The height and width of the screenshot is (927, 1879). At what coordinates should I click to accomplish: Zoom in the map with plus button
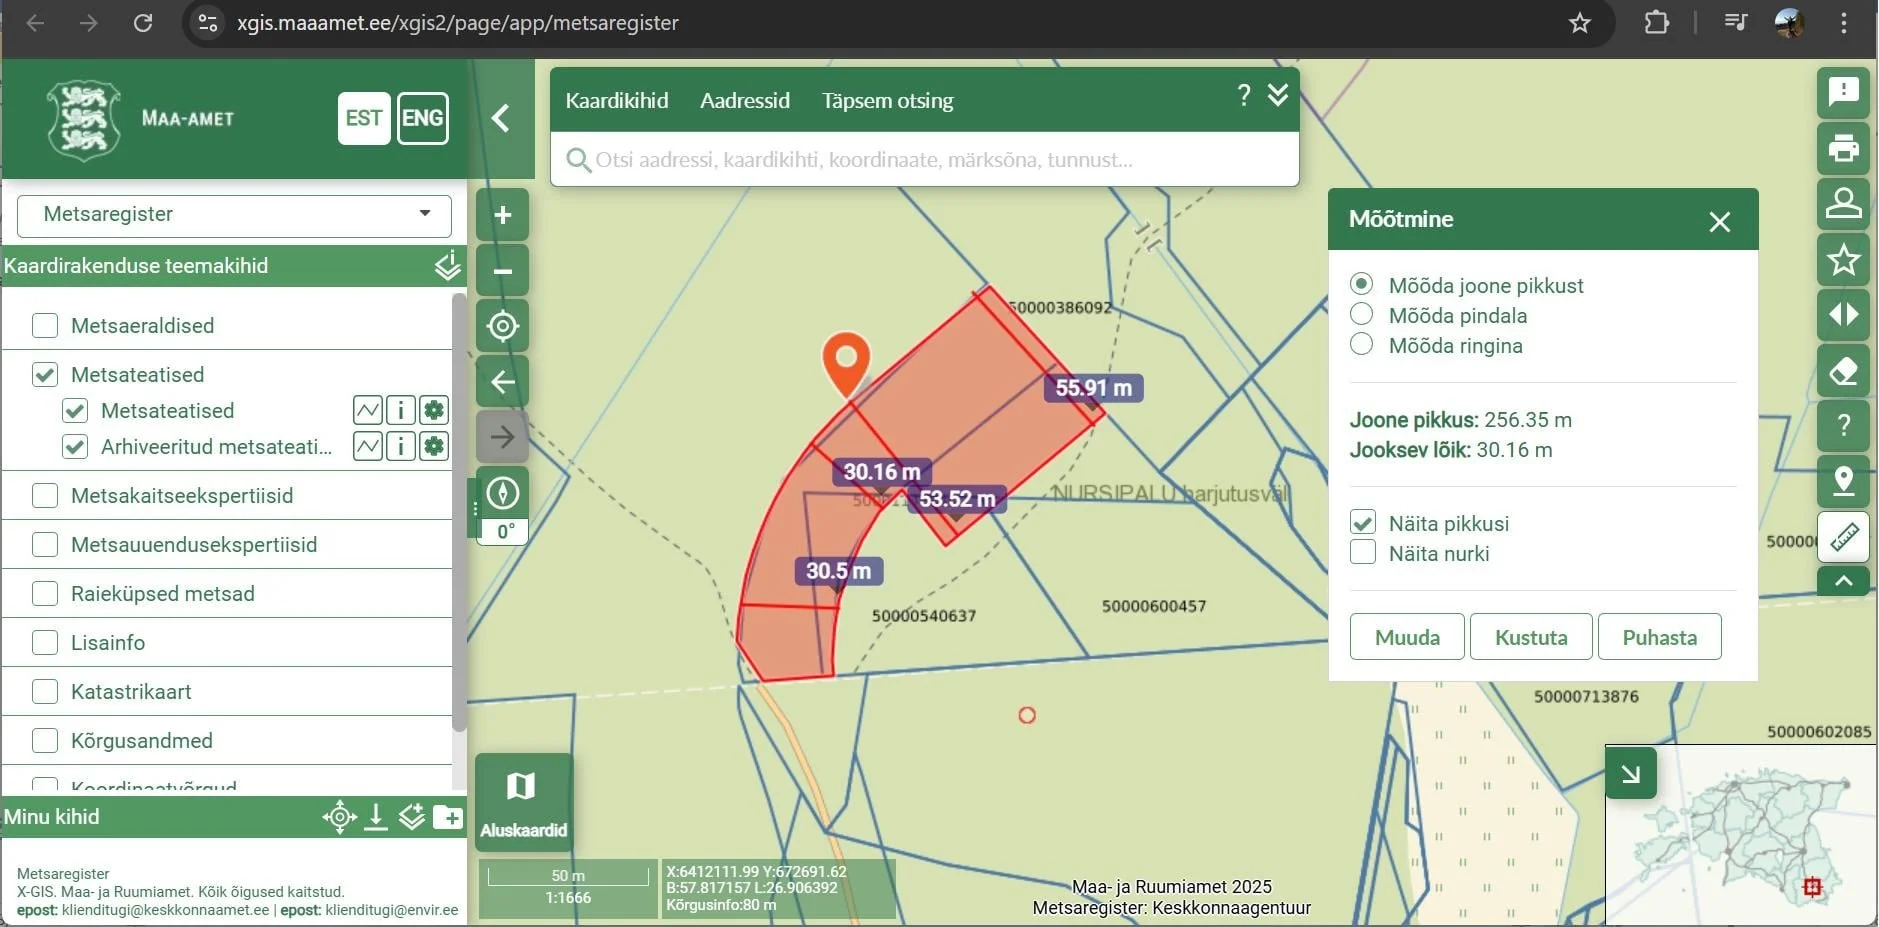(502, 214)
